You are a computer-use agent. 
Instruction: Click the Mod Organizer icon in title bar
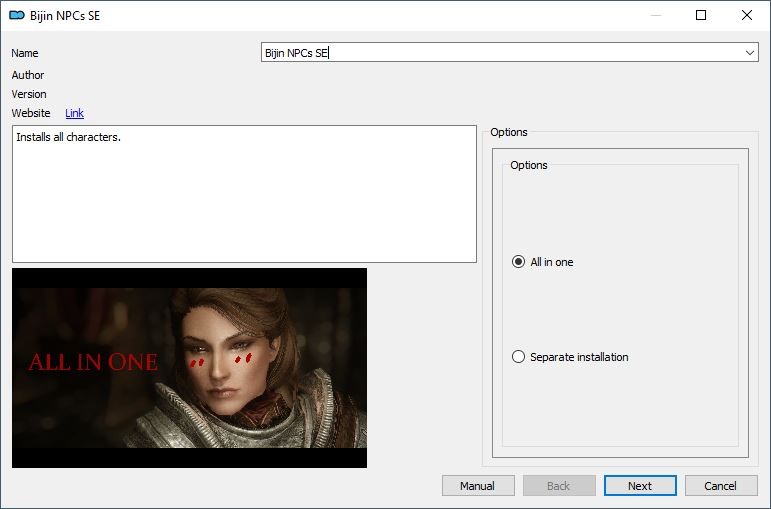(17, 15)
